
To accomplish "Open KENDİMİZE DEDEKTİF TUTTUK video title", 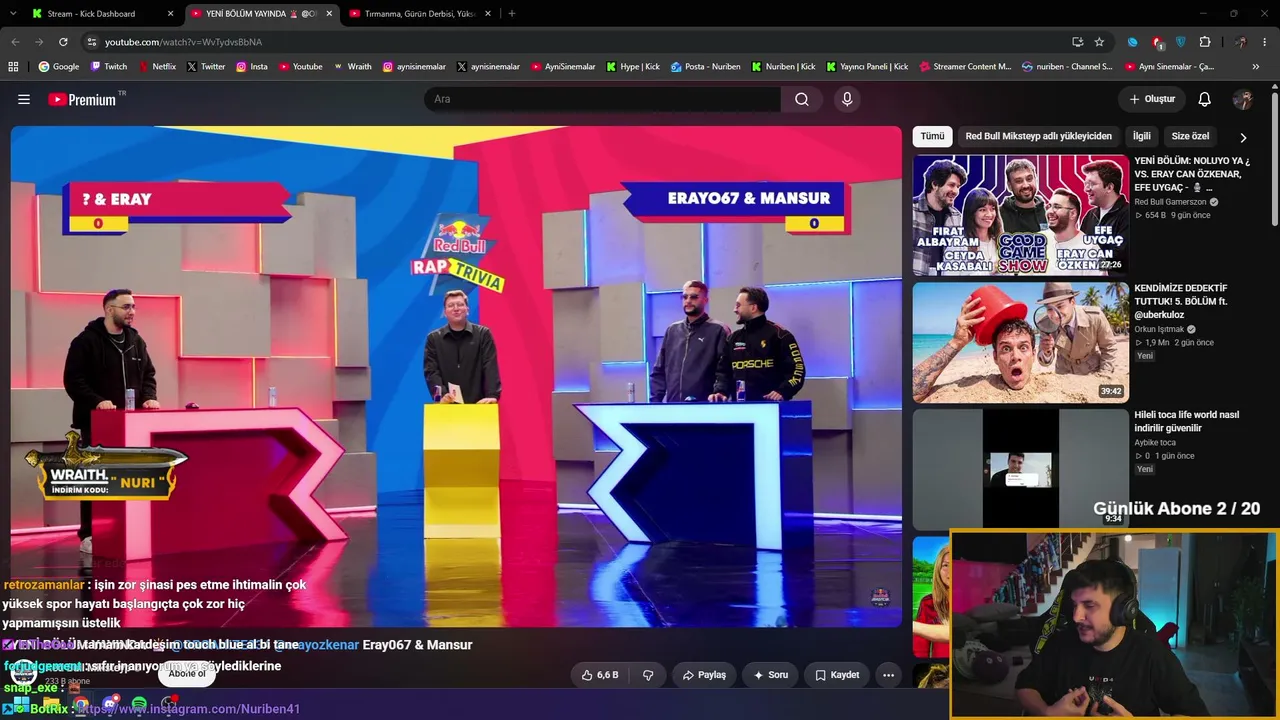I will click(1181, 301).
